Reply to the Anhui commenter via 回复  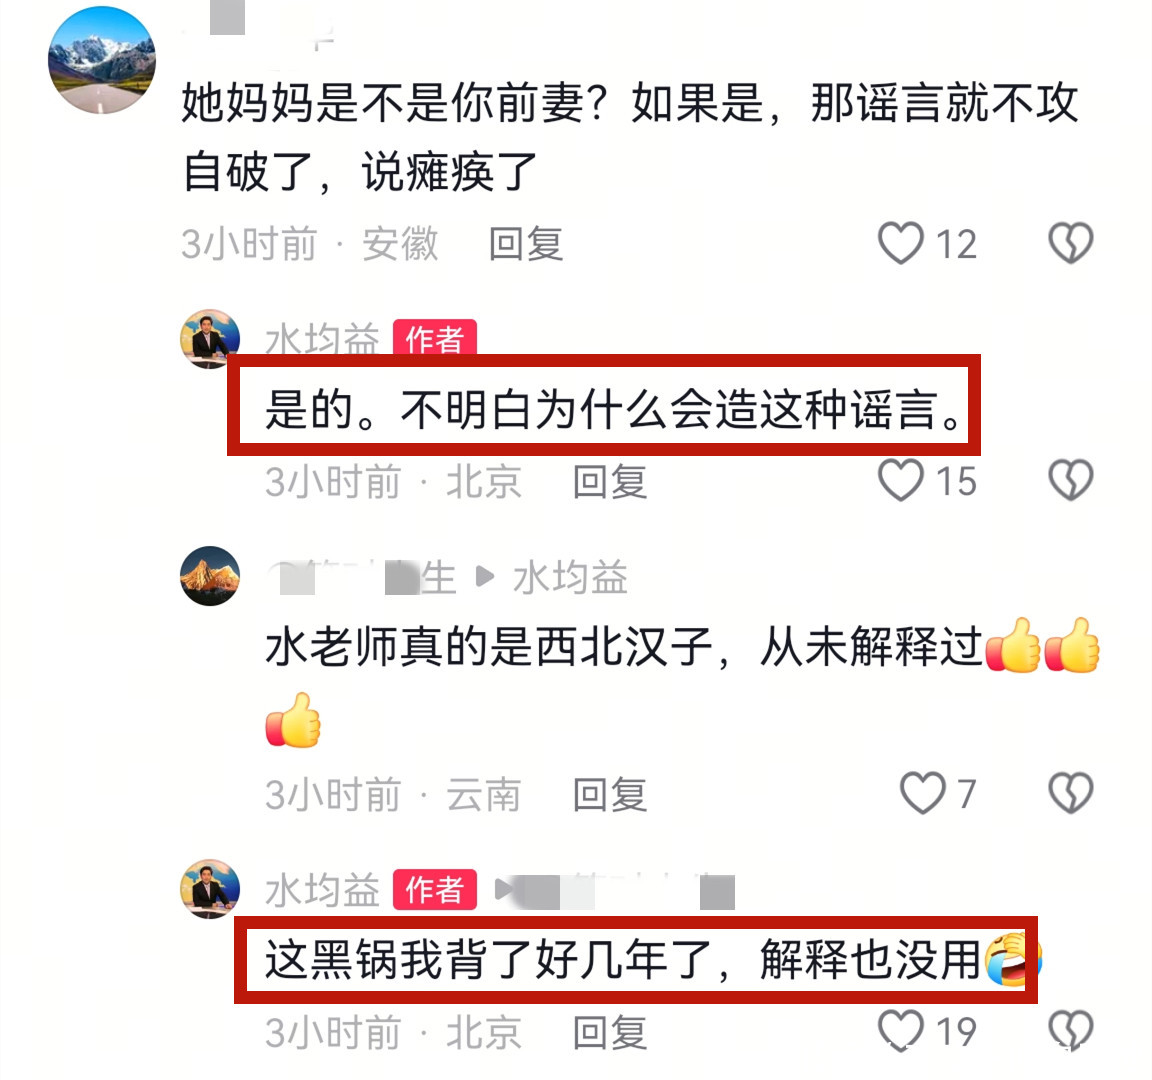(x=526, y=244)
